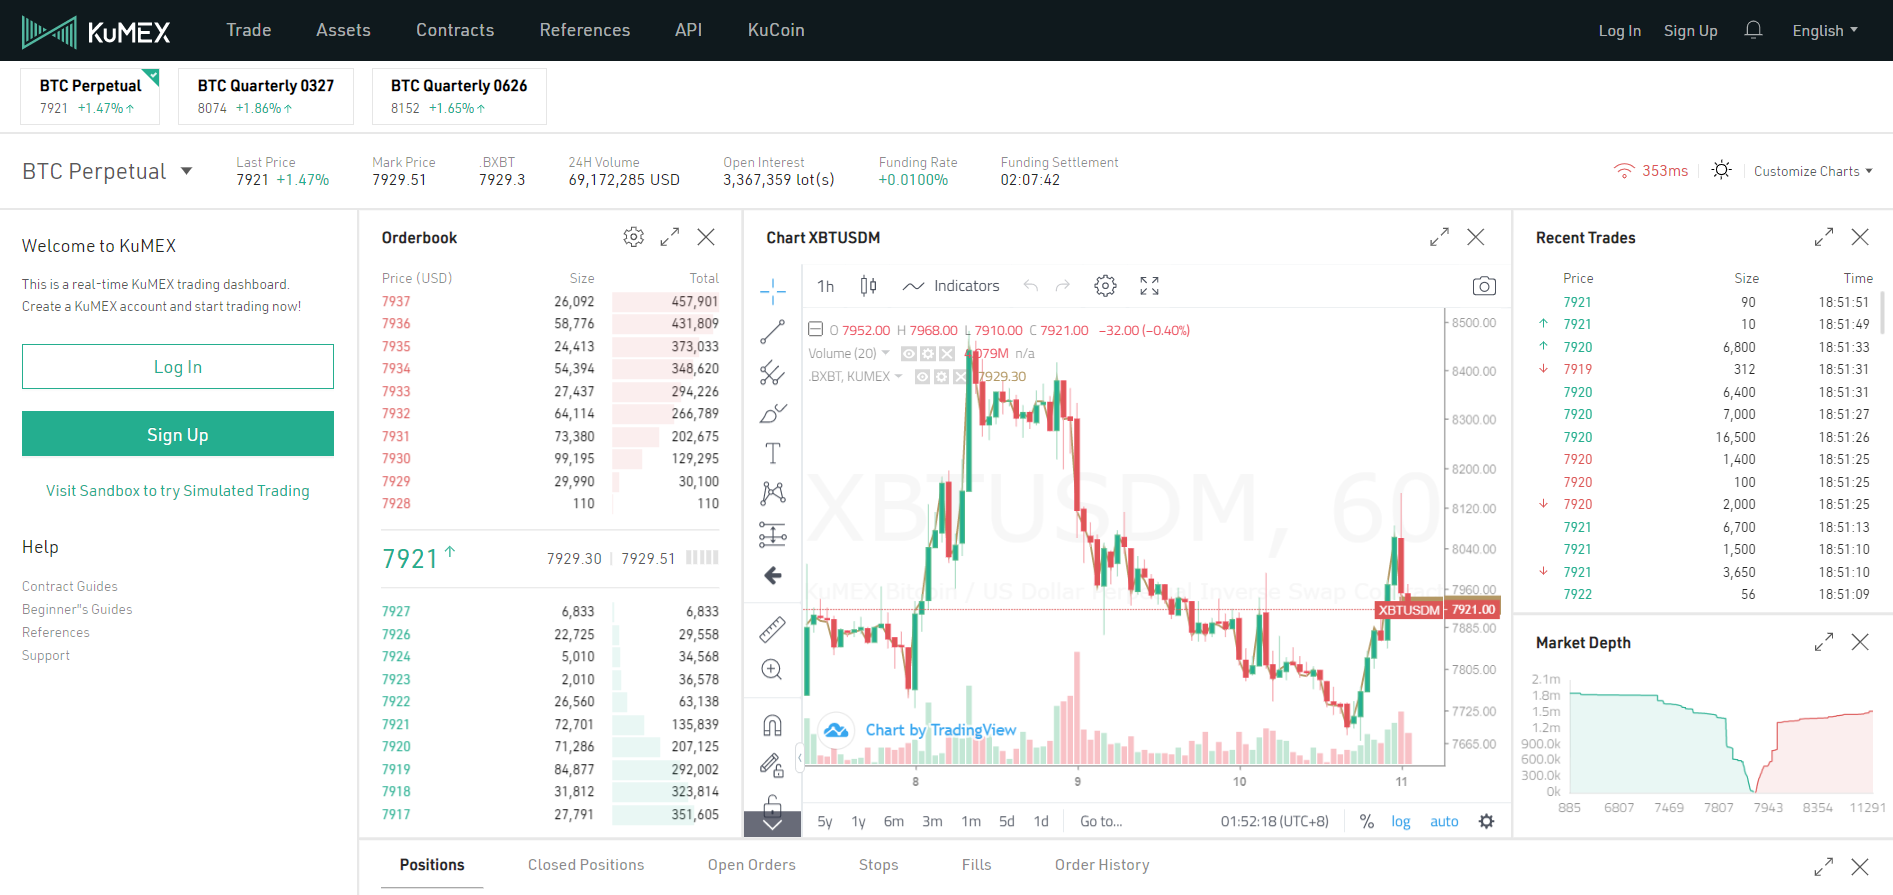Image resolution: width=1893 pixels, height=895 pixels.
Task: Collapse the chart legend minus box
Action: 815,329
